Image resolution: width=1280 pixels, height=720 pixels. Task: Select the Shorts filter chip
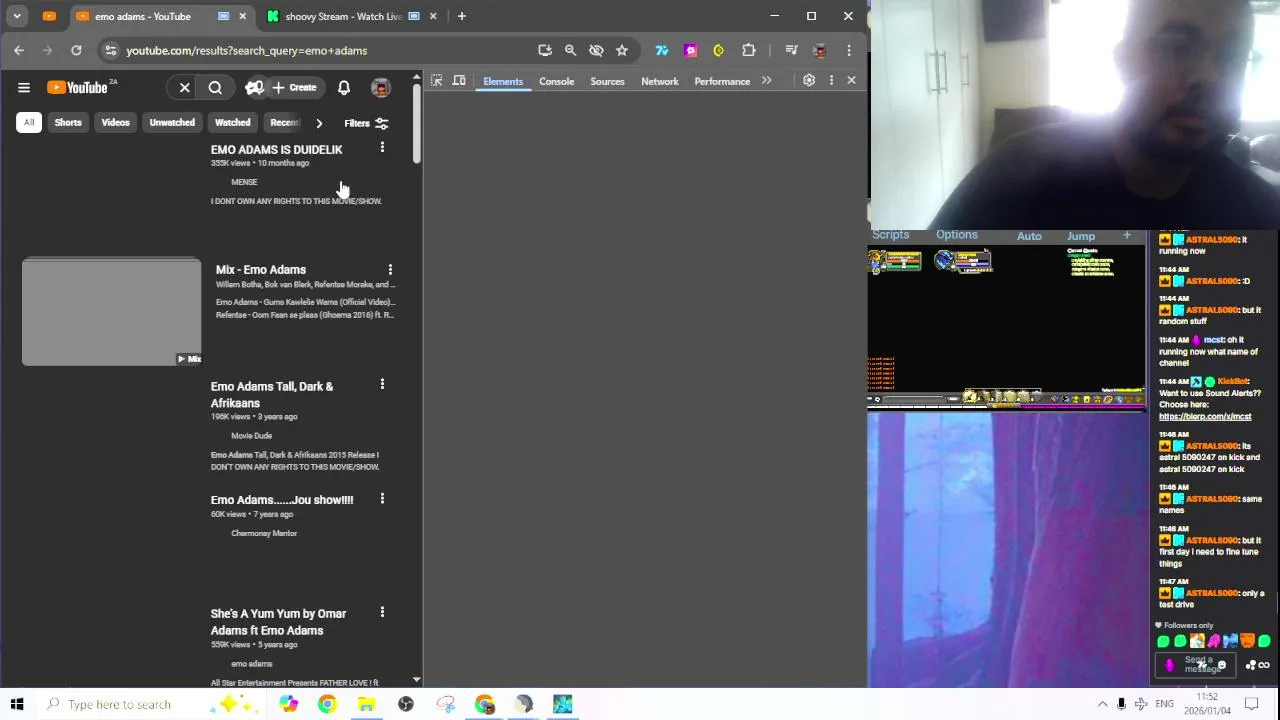(68, 123)
